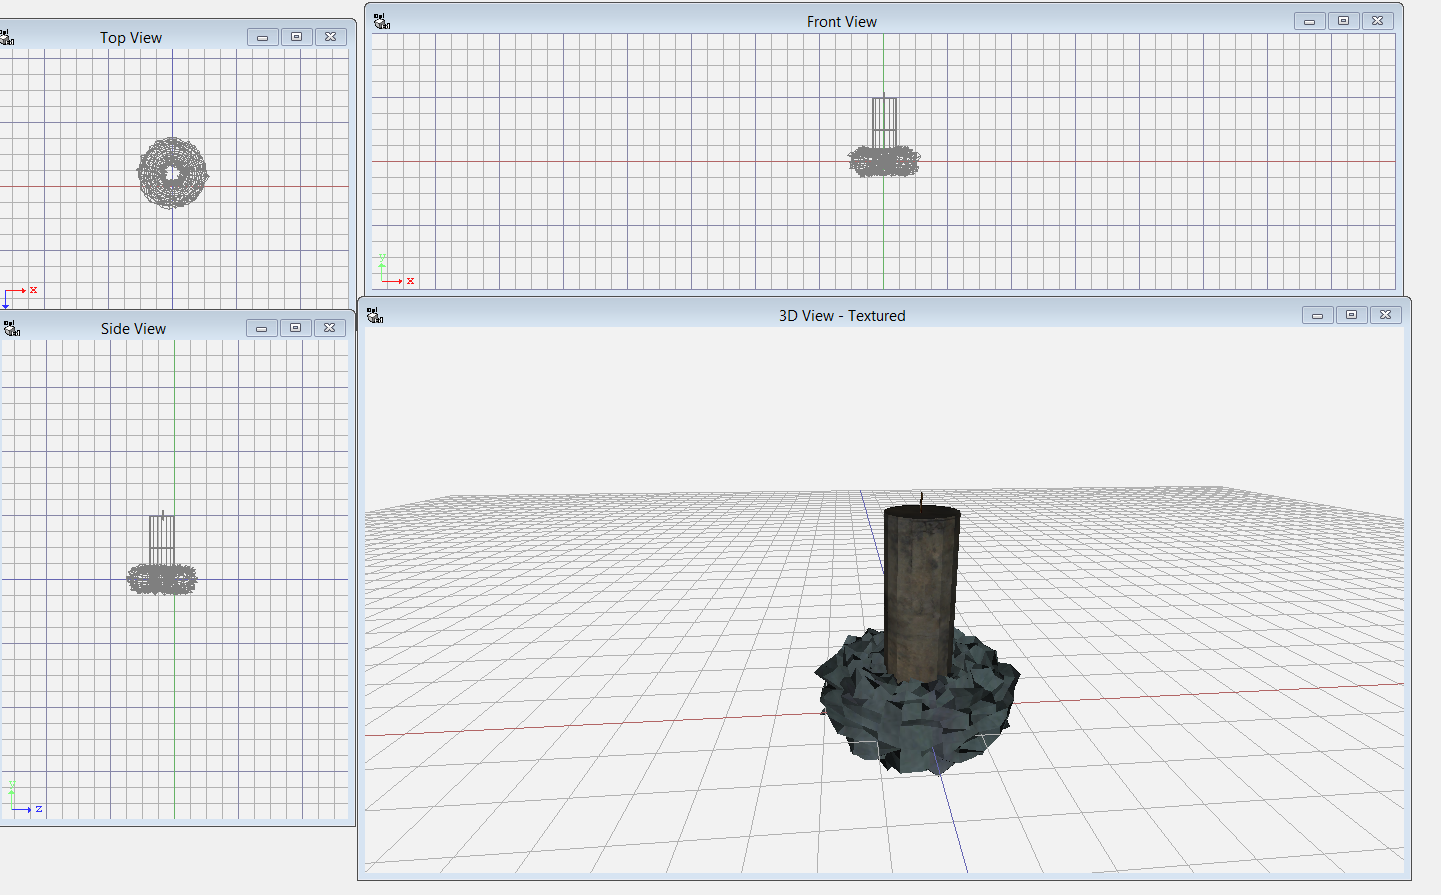Click the "Top View" title text
The width and height of the screenshot is (1441, 895).
[x=131, y=38]
